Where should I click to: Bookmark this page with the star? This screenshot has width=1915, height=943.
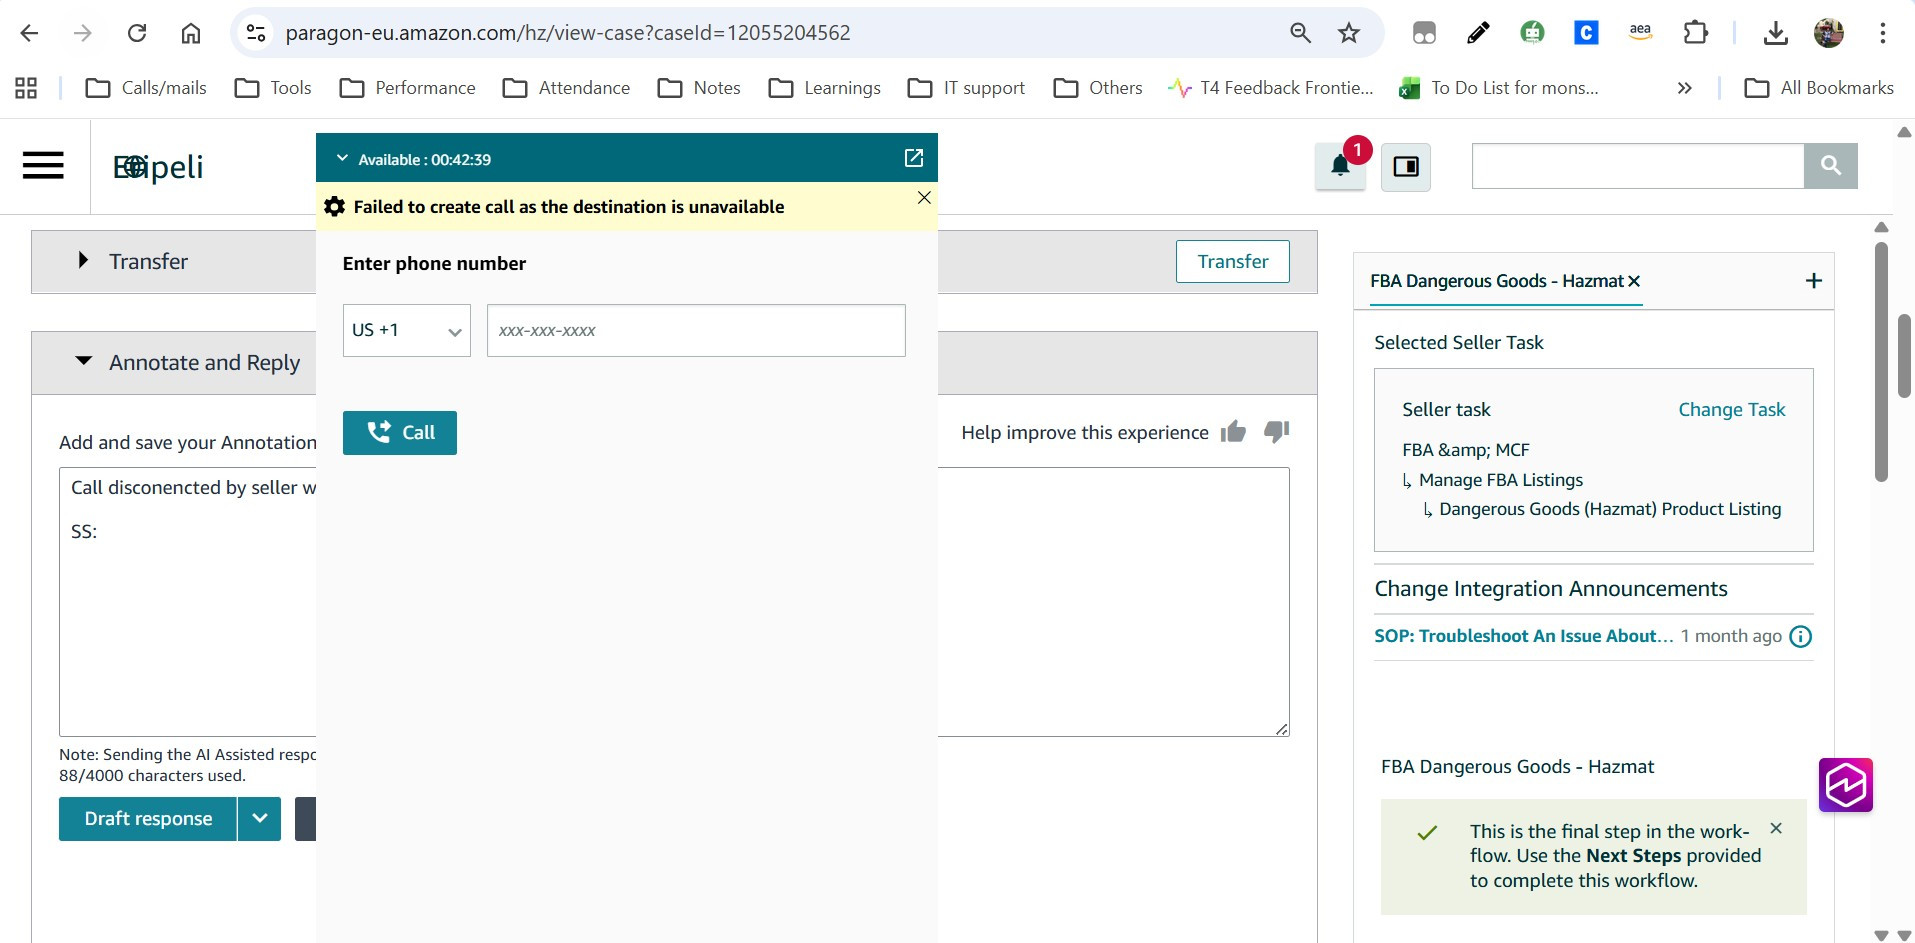tap(1349, 33)
